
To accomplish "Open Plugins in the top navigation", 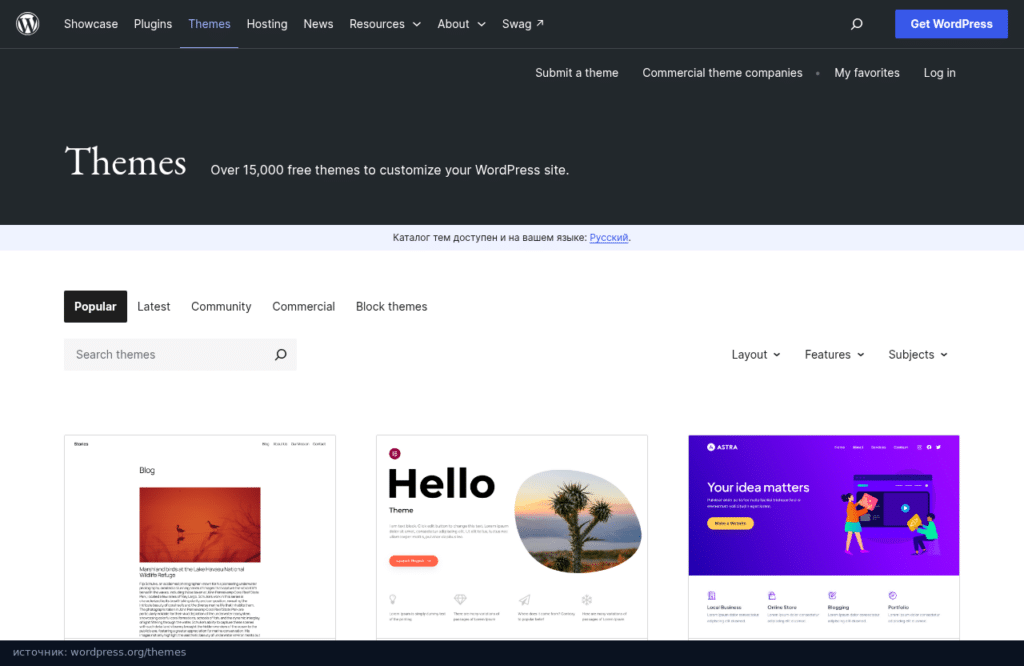I will (x=153, y=24).
